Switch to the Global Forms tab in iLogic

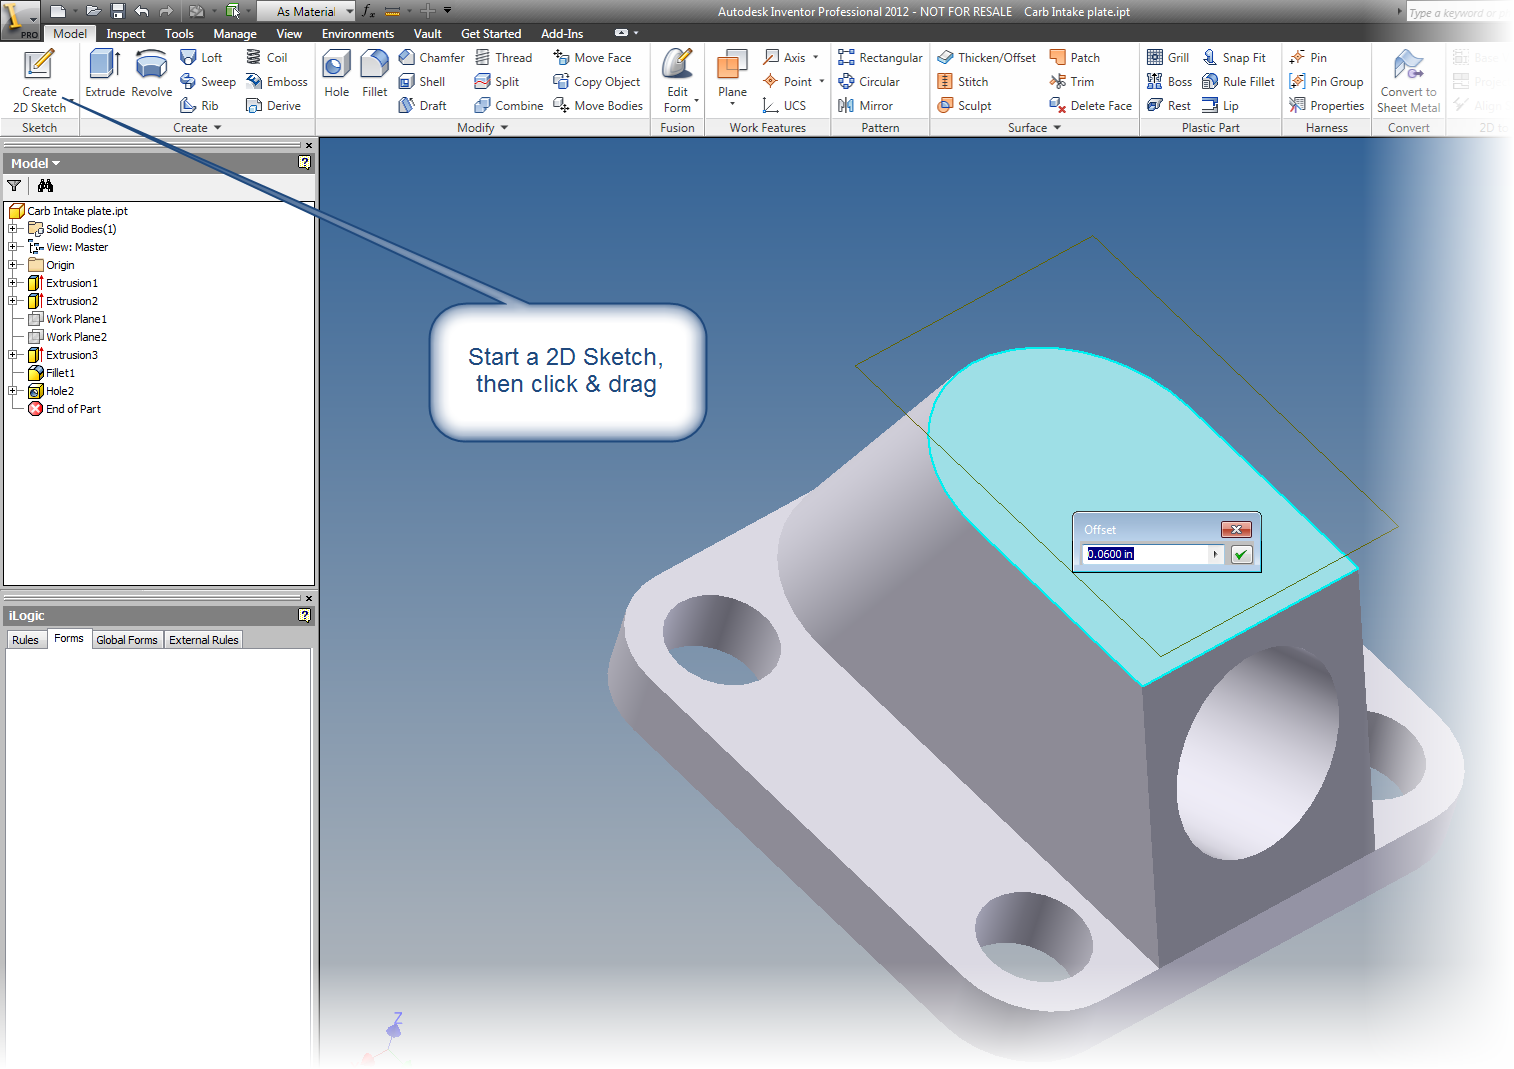(x=127, y=639)
